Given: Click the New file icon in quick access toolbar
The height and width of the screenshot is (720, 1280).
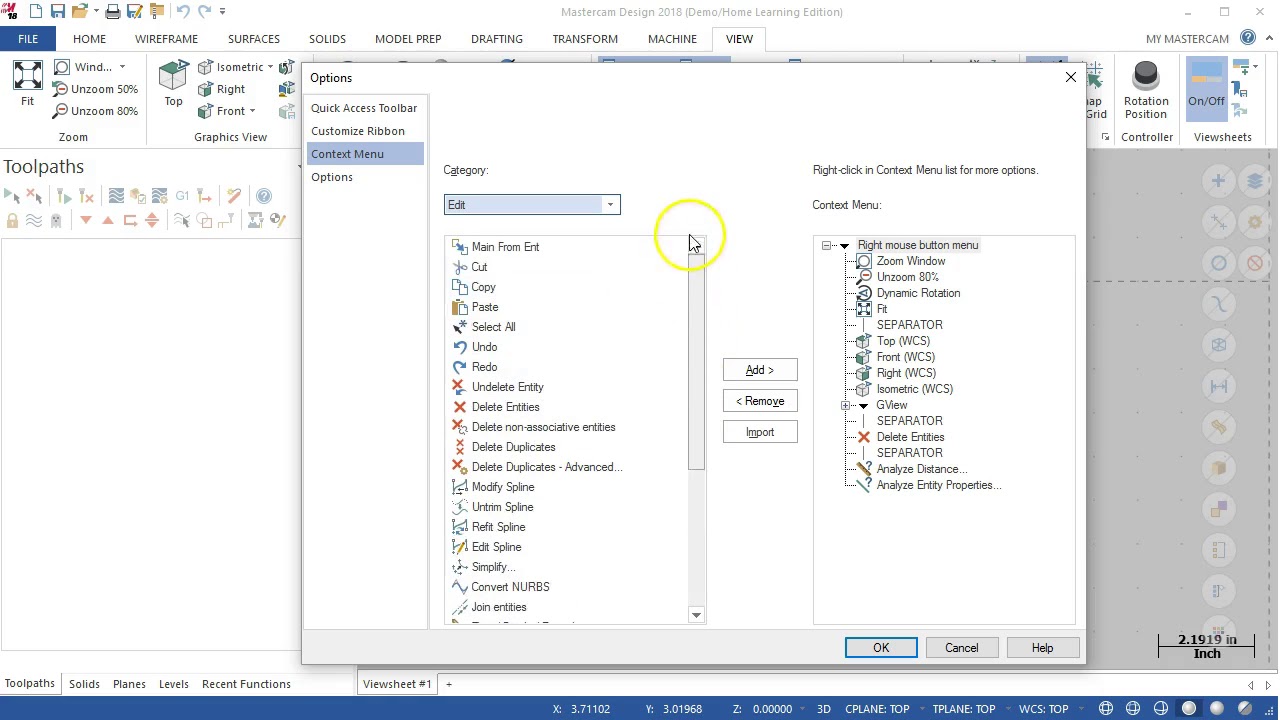Looking at the screenshot, I should point(36,12).
